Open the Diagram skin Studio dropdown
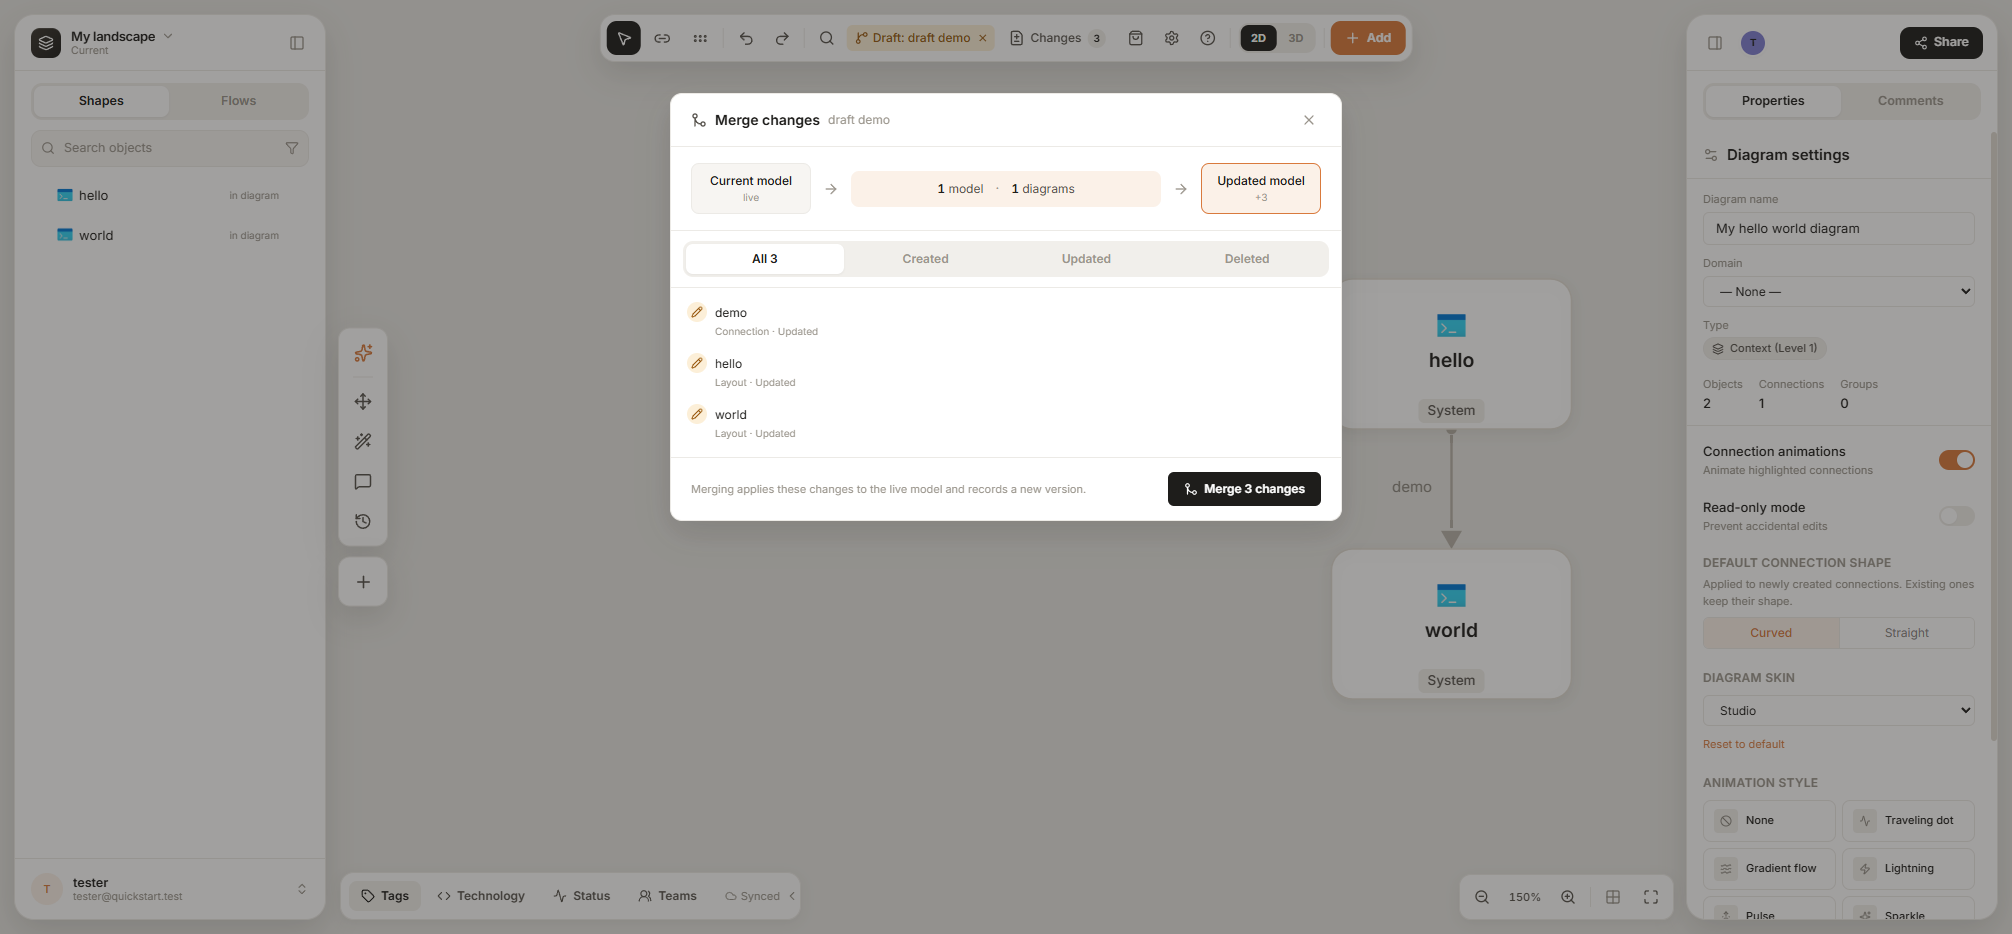Image resolution: width=2012 pixels, height=934 pixels. [x=1838, y=711]
